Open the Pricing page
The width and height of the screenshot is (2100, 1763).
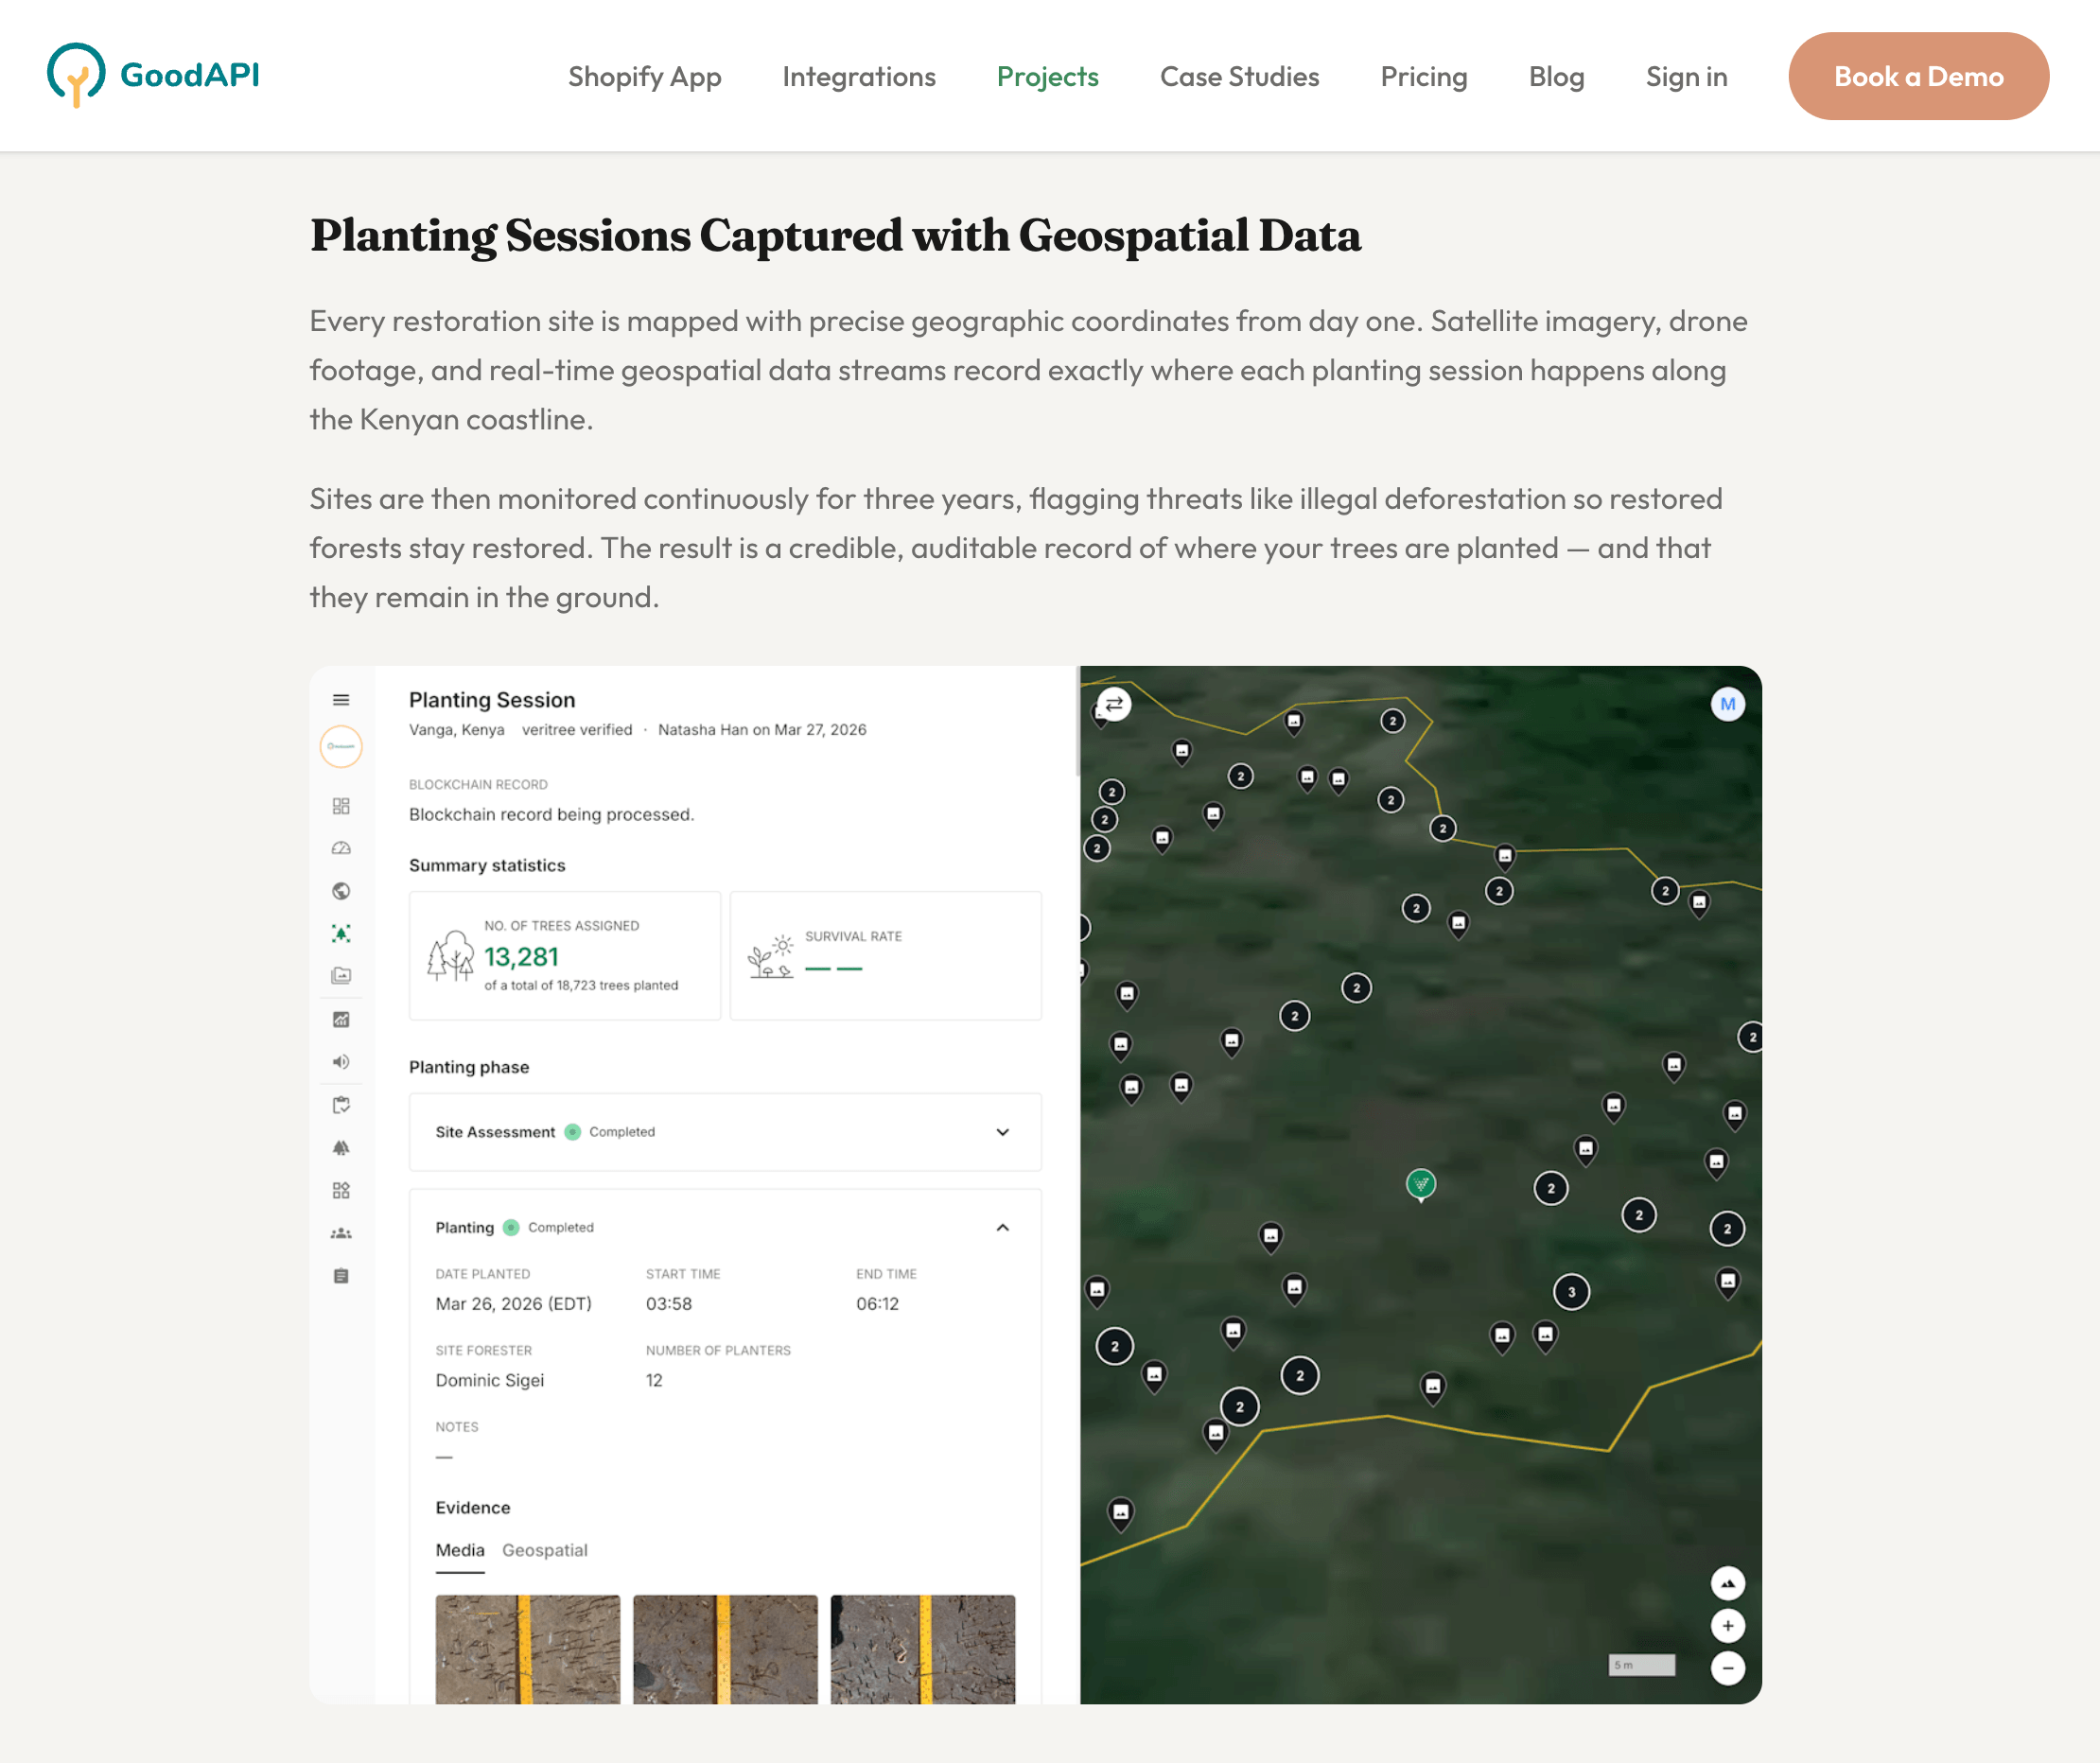click(x=1423, y=77)
